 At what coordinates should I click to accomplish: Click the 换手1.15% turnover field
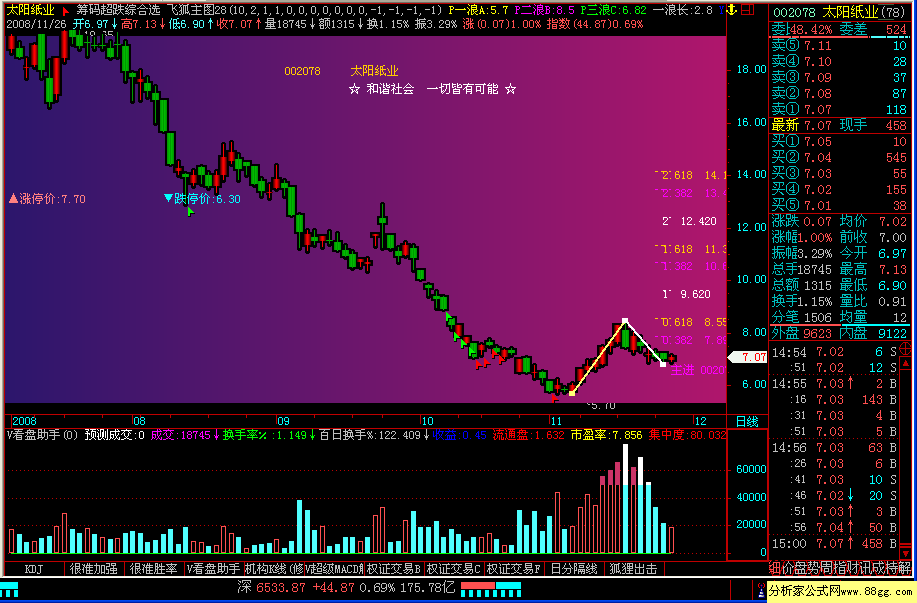801,301
